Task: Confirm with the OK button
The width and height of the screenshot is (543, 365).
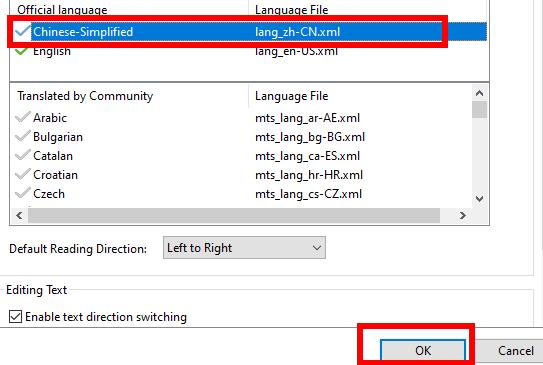Action: click(423, 351)
